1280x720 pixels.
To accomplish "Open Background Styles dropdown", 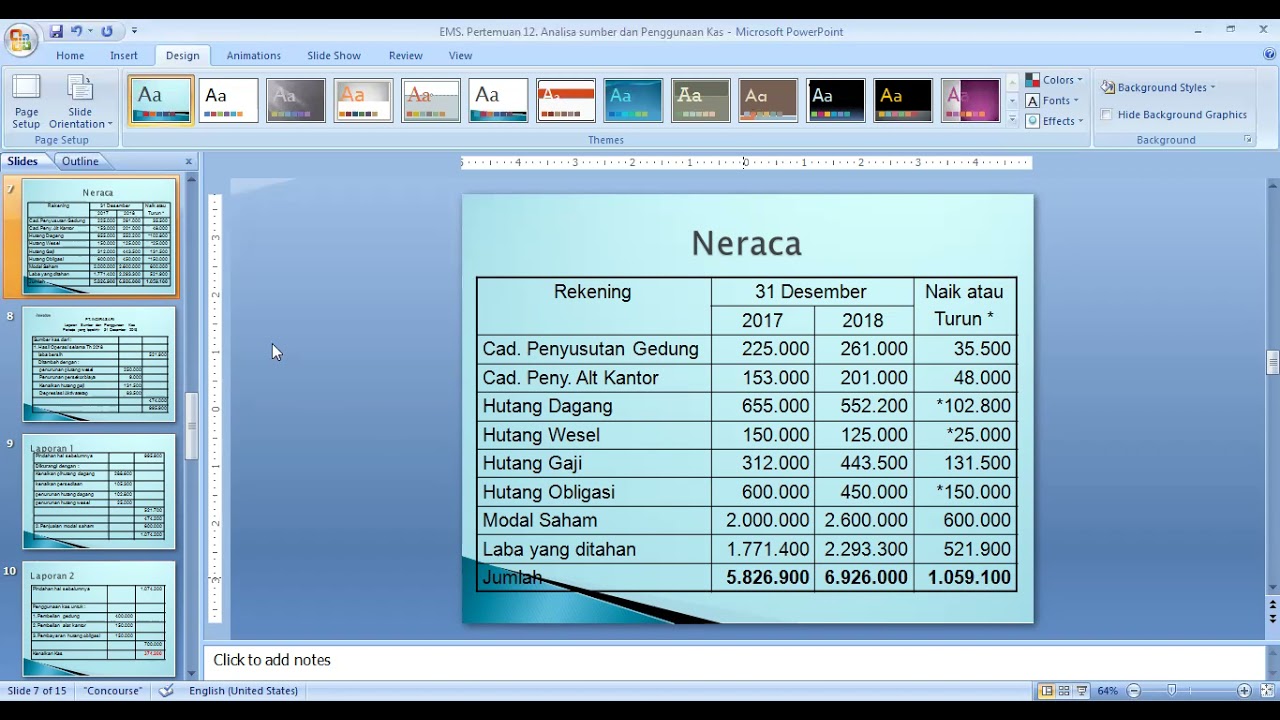I will click(x=1158, y=87).
